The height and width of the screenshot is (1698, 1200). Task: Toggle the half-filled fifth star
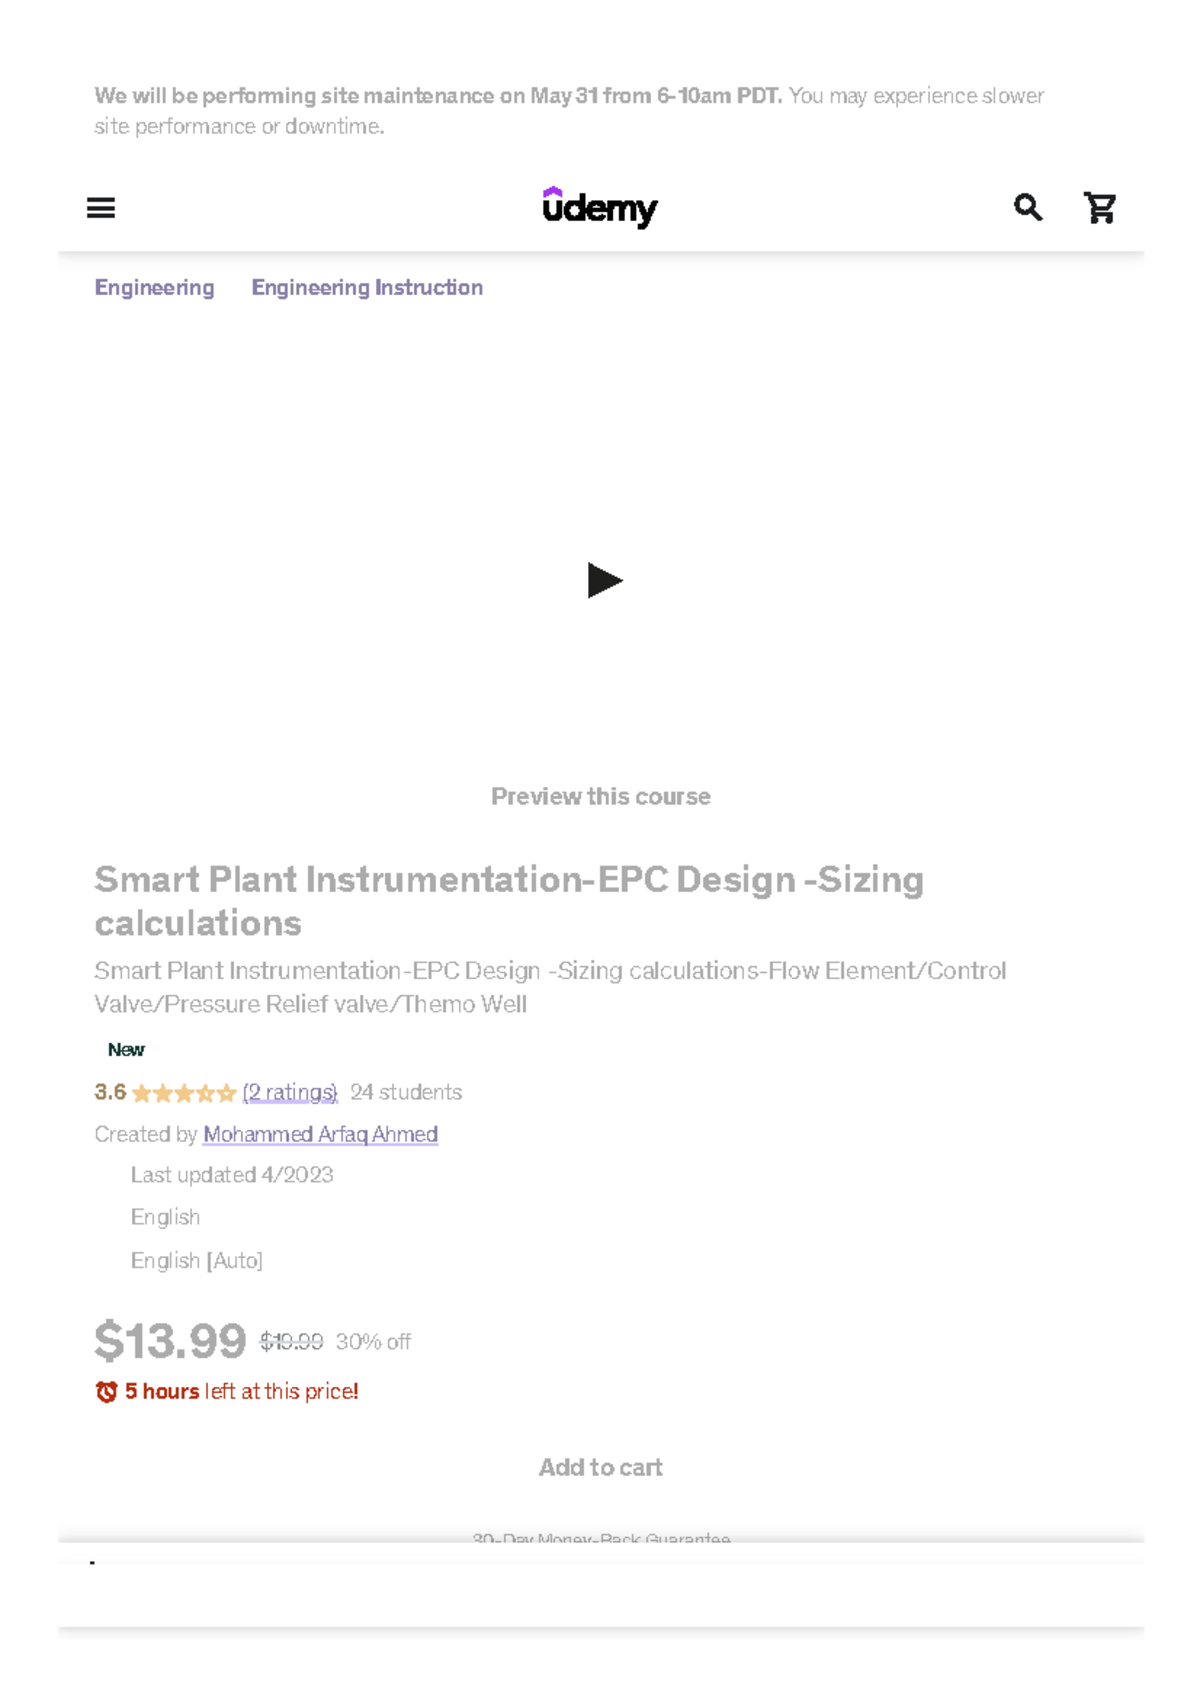[x=225, y=1093]
